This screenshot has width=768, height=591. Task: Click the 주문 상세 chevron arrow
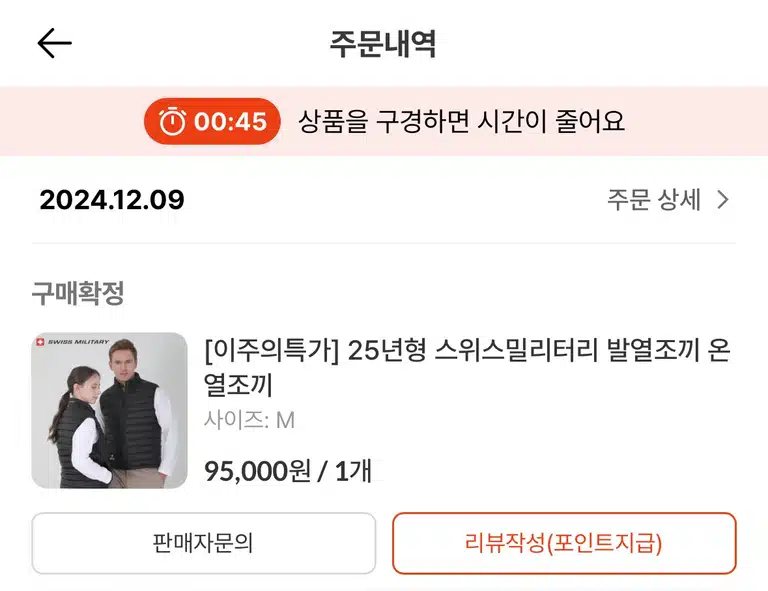pyautogui.click(x=723, y=200)
